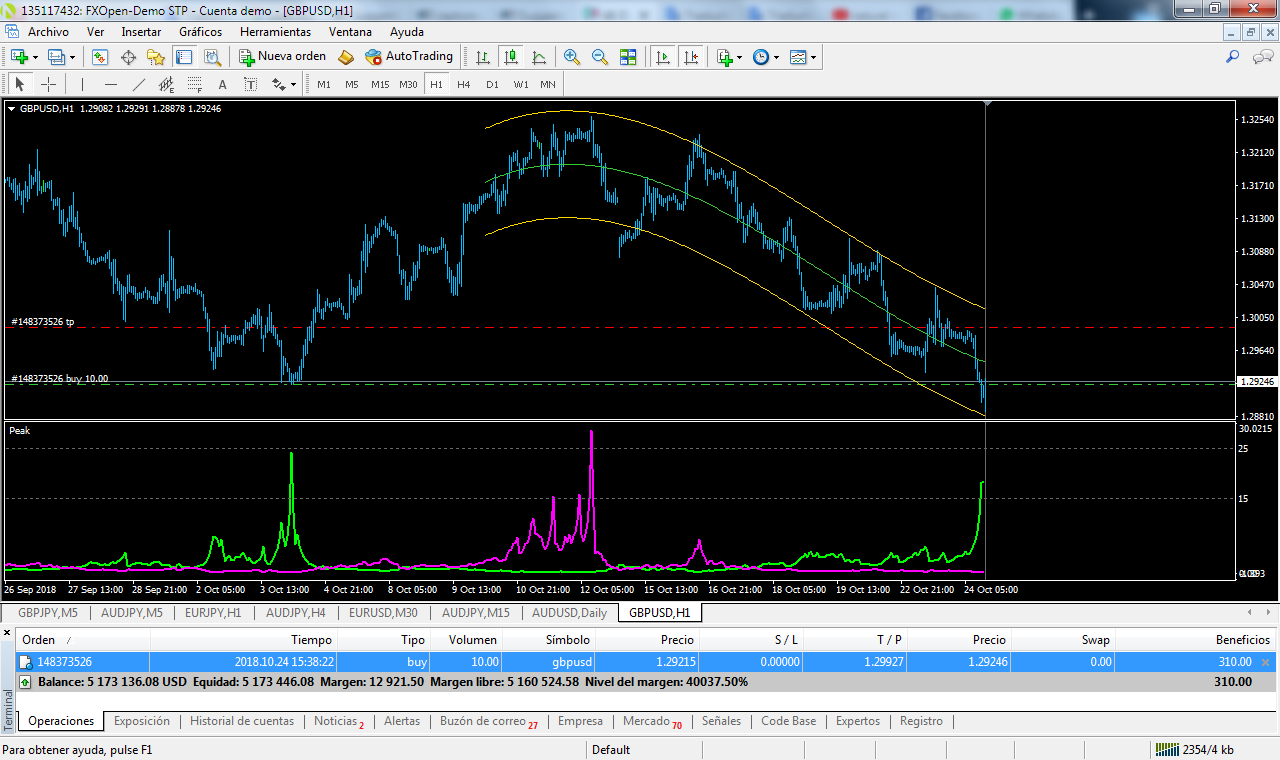Click the zoom out magnifier icon
Image resolution: width=1280 pixels, height=760 pixels.
click(x=600, y=57)
